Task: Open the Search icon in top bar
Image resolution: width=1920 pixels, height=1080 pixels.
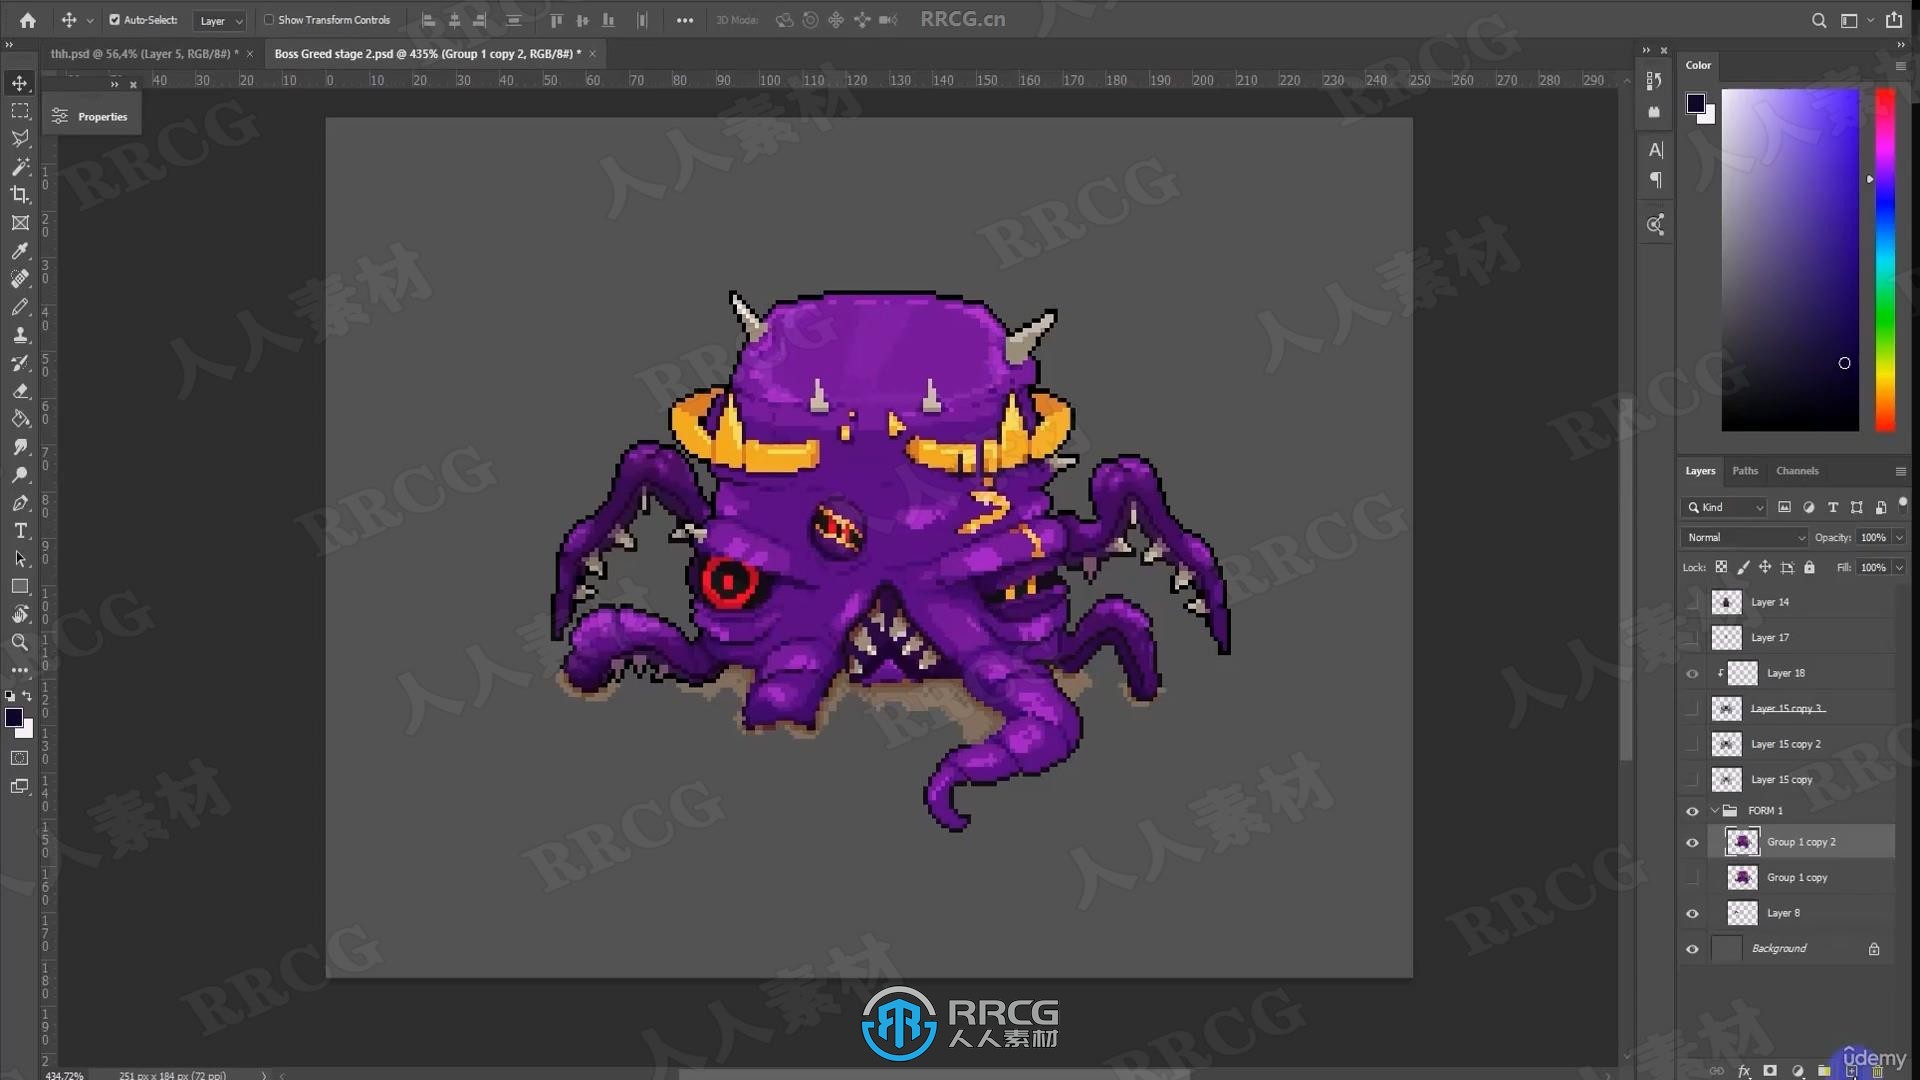Action: [1819, 20]
